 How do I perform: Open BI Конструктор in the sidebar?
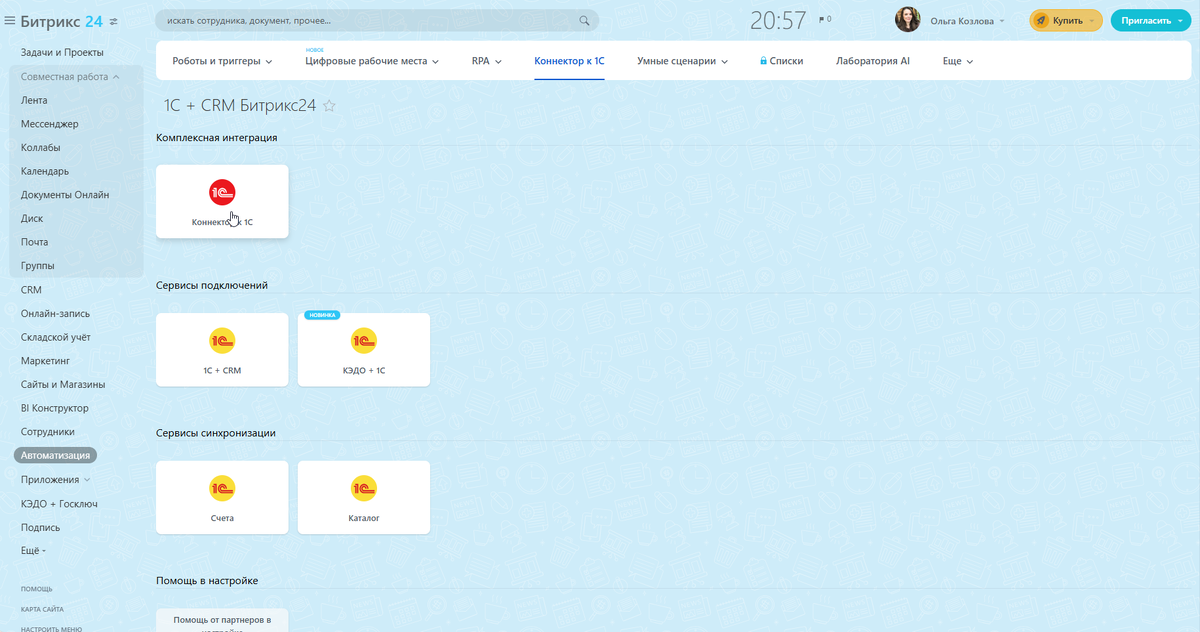pyautogui.click(x=55, y=408)
